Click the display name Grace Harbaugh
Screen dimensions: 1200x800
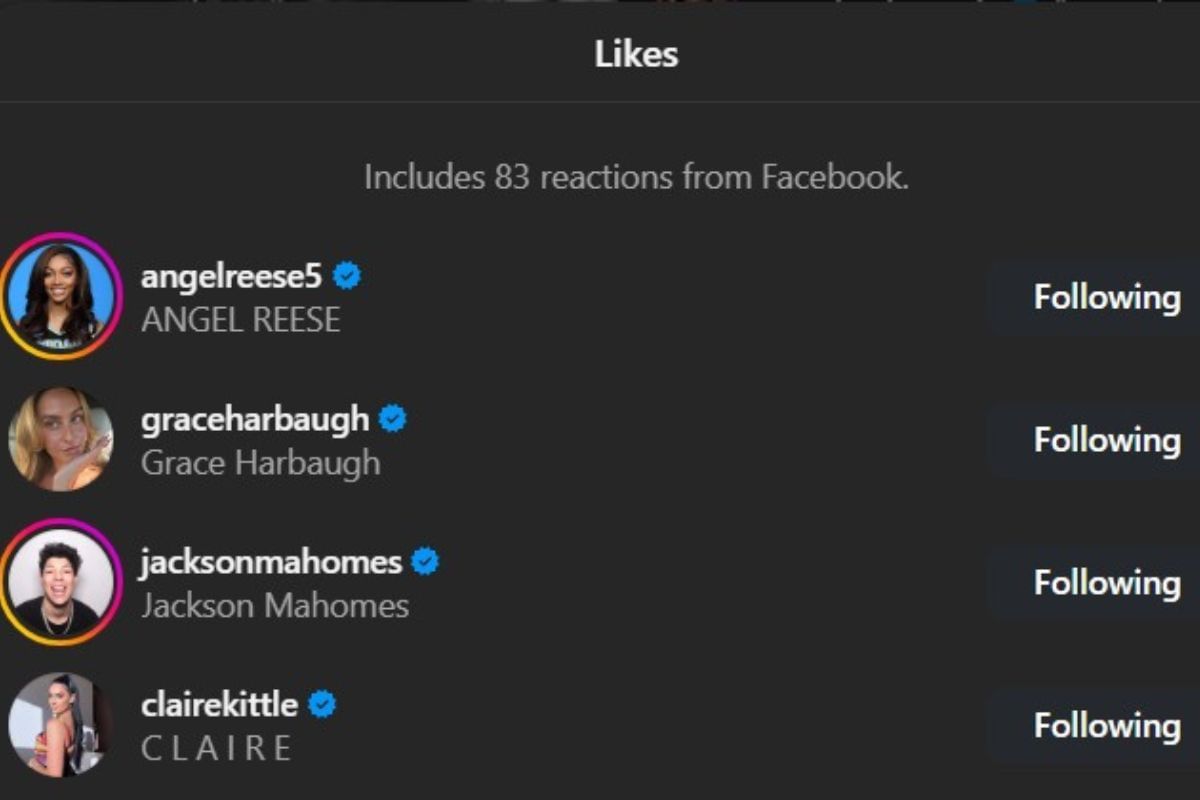pos(261,463)
